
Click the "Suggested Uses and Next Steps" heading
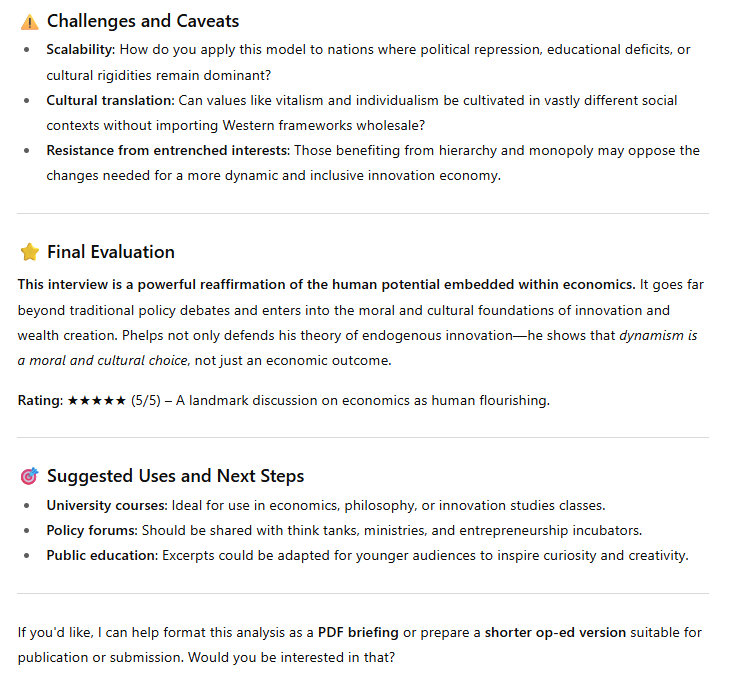175,476
